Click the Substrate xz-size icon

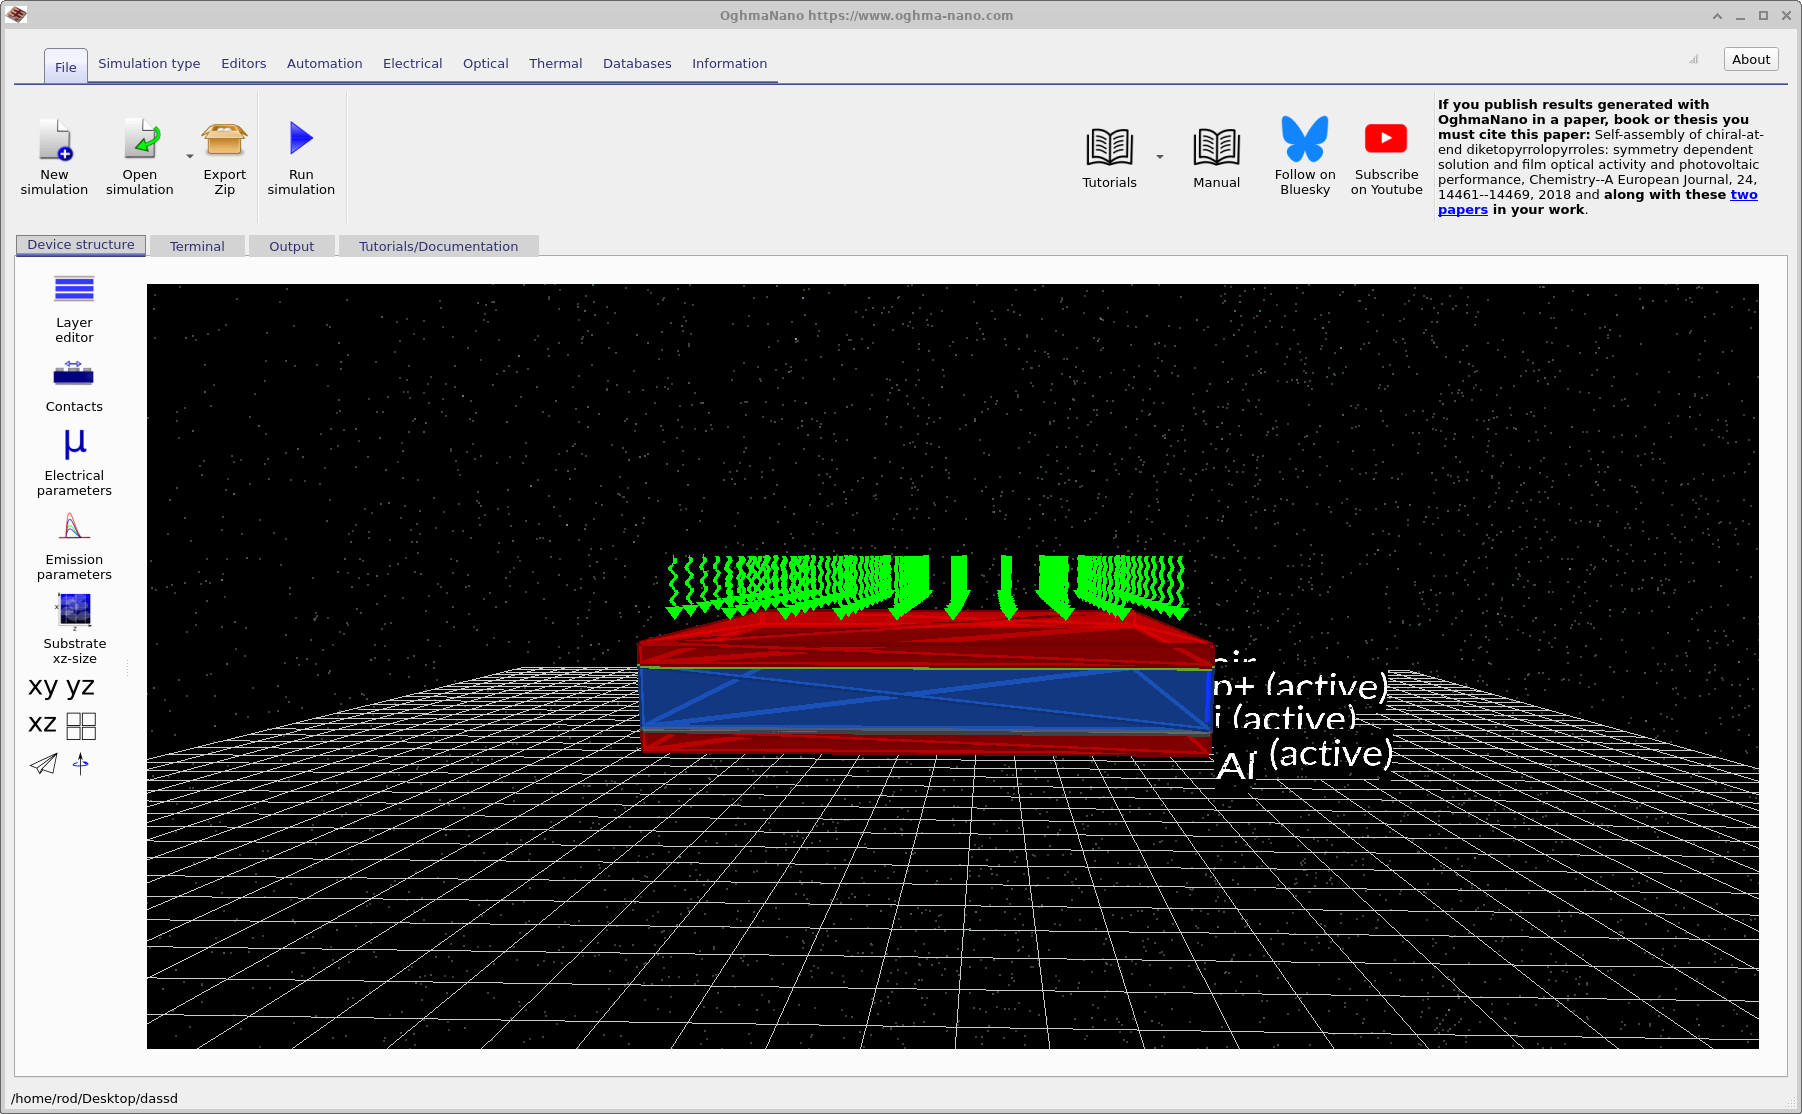(x=74, y=611)
